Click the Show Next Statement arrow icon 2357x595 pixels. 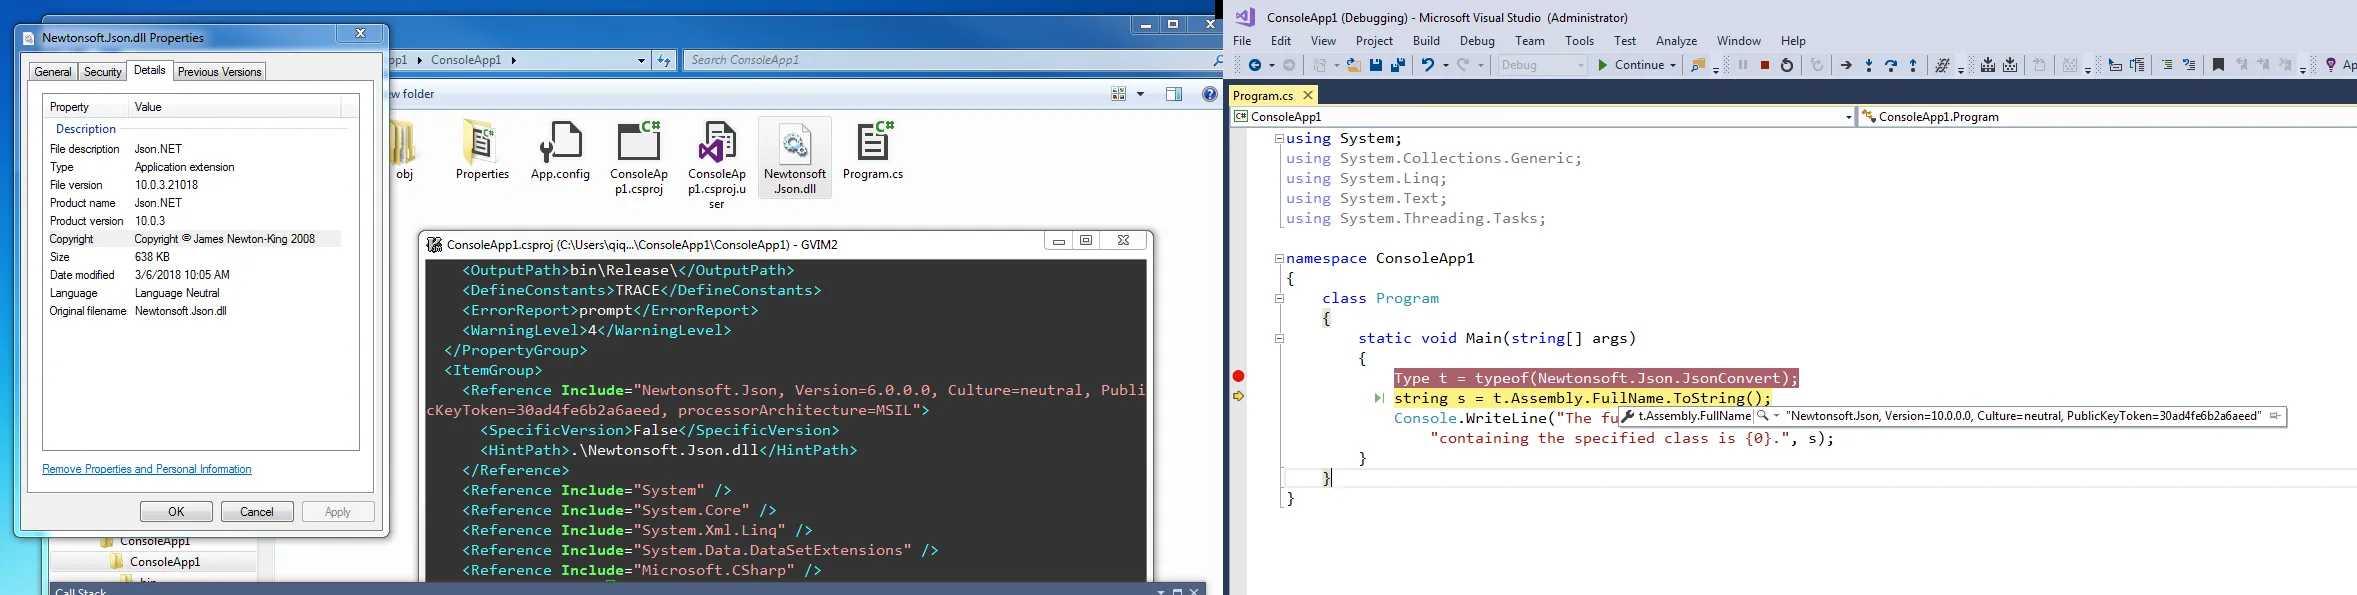point(1846,65)
